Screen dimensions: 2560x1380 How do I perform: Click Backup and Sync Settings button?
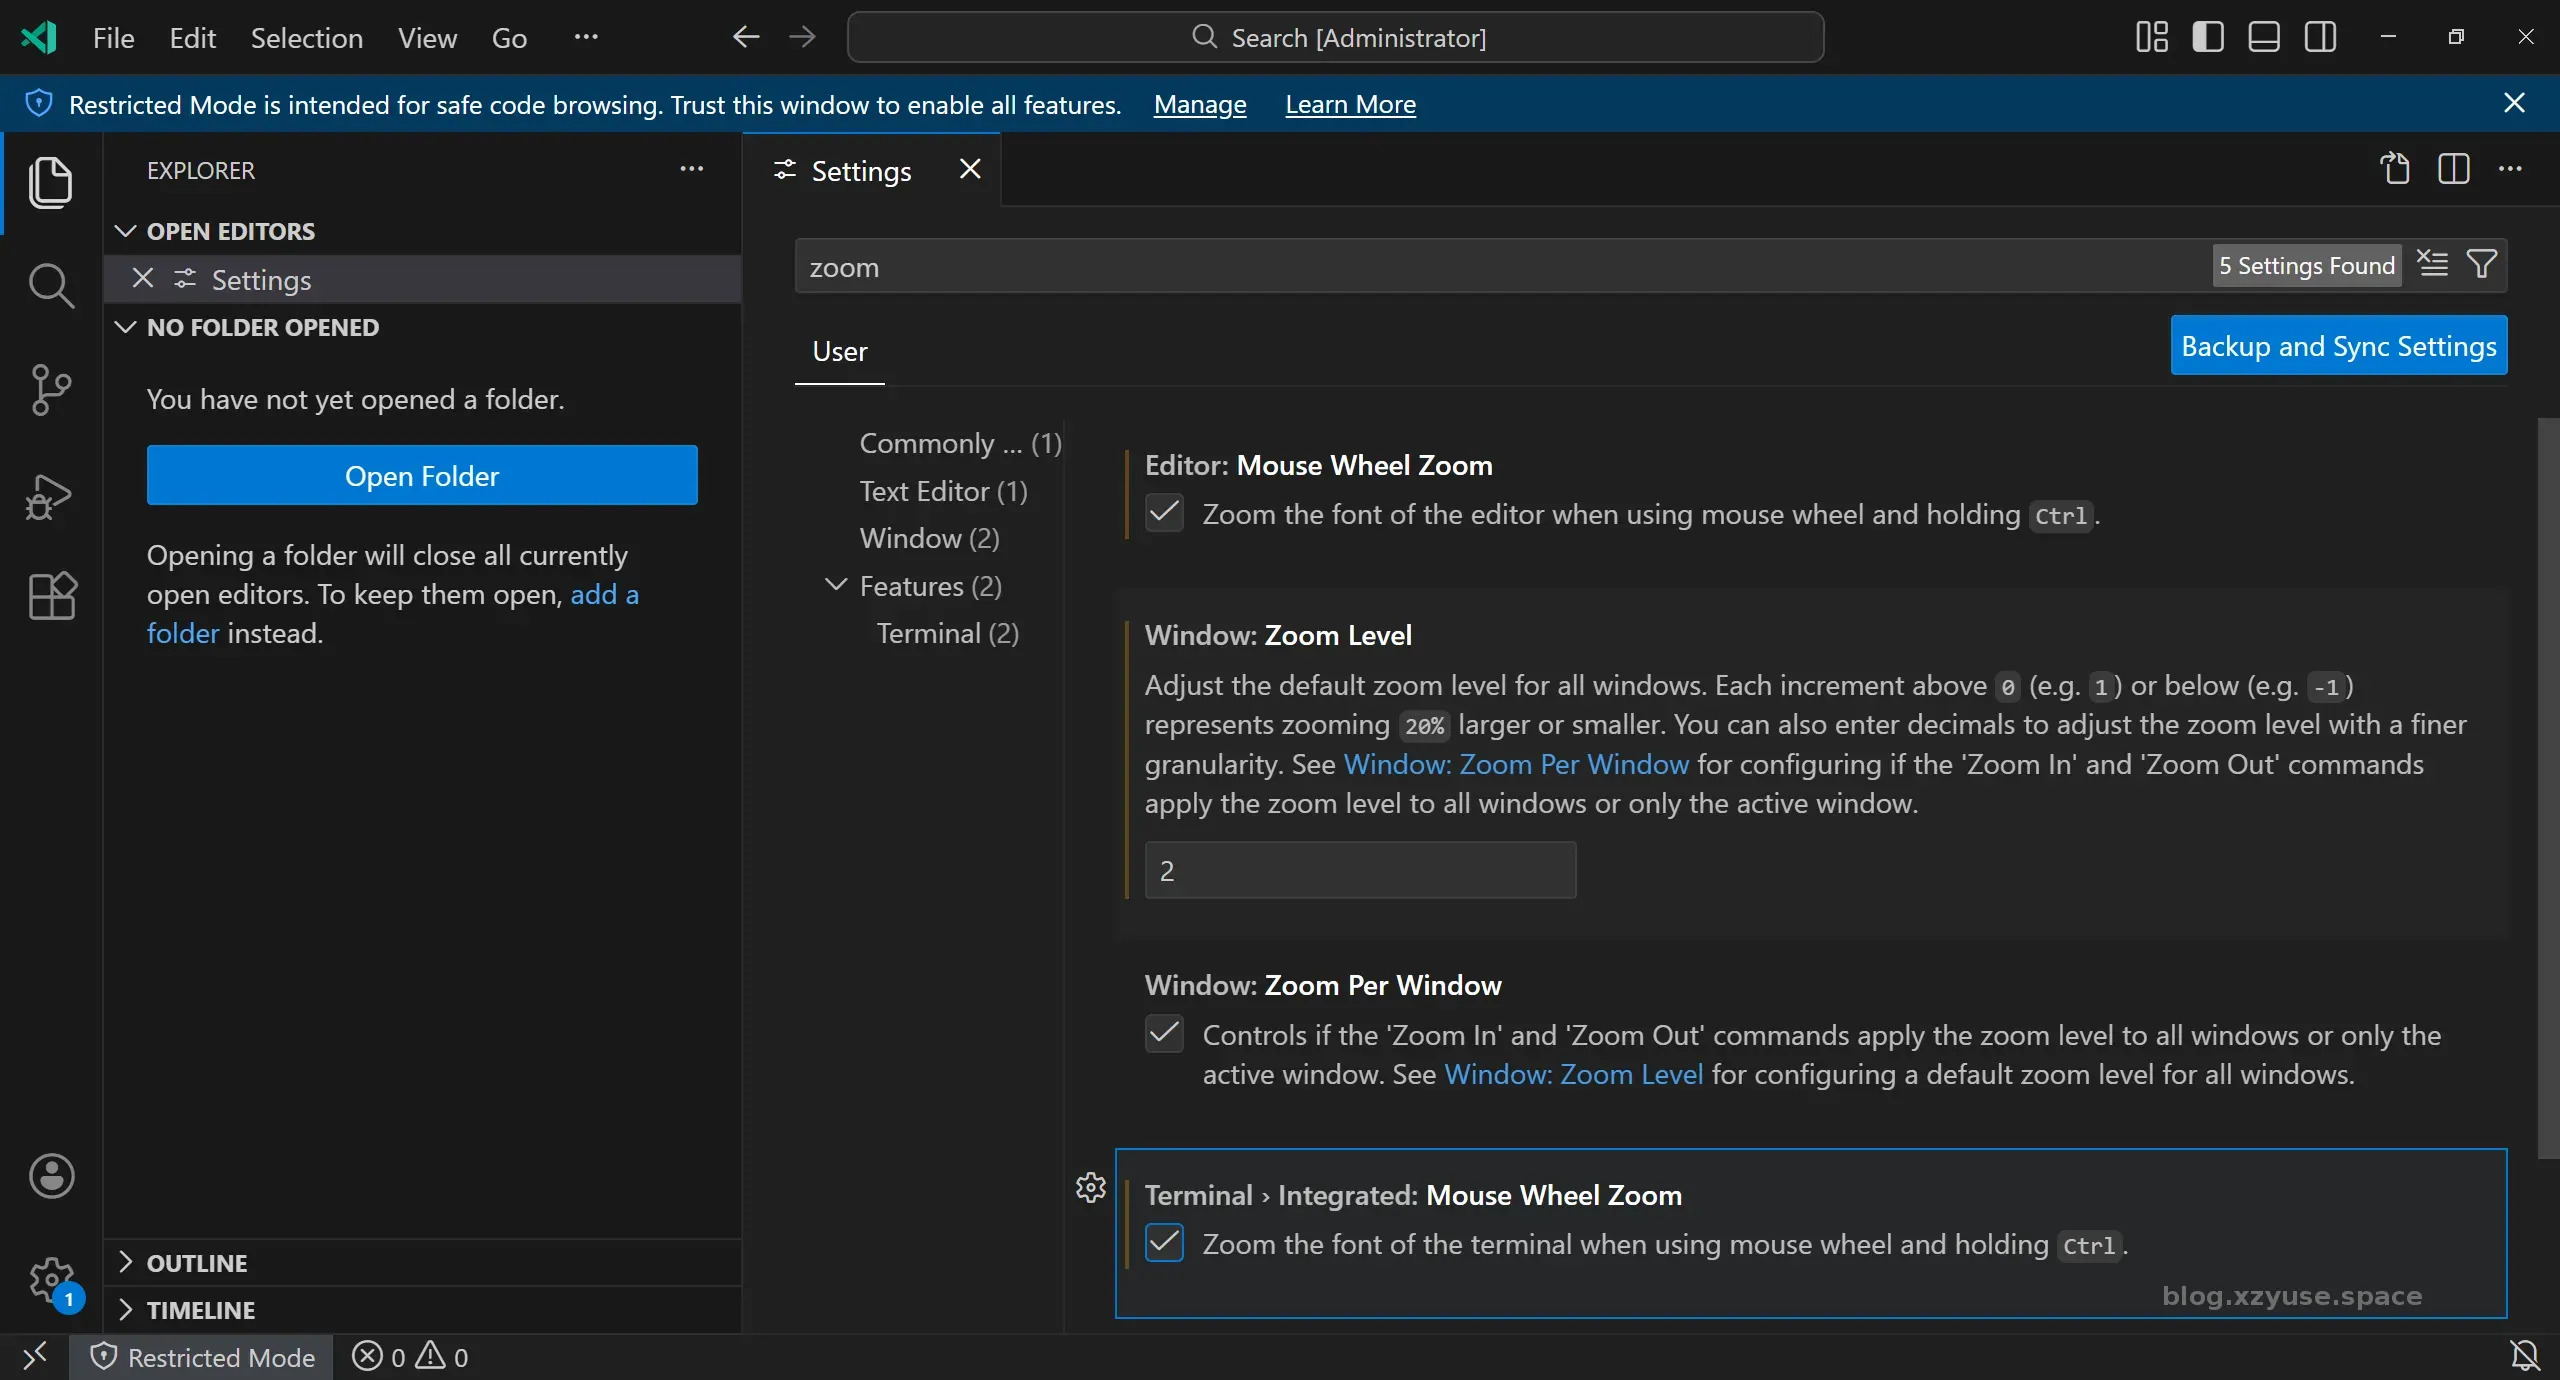point(2338,346)
